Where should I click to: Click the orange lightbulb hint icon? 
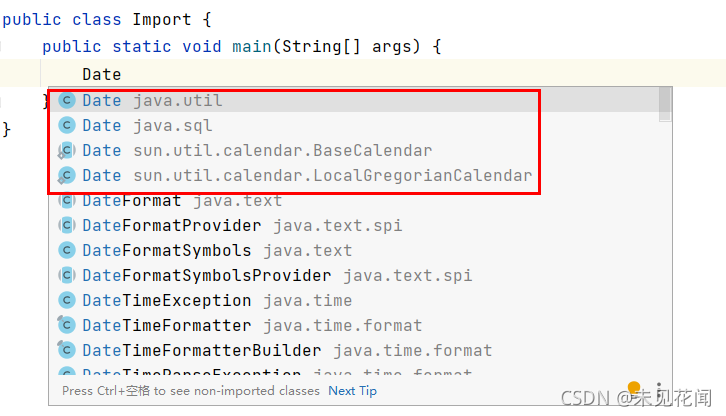click(634, 388)
